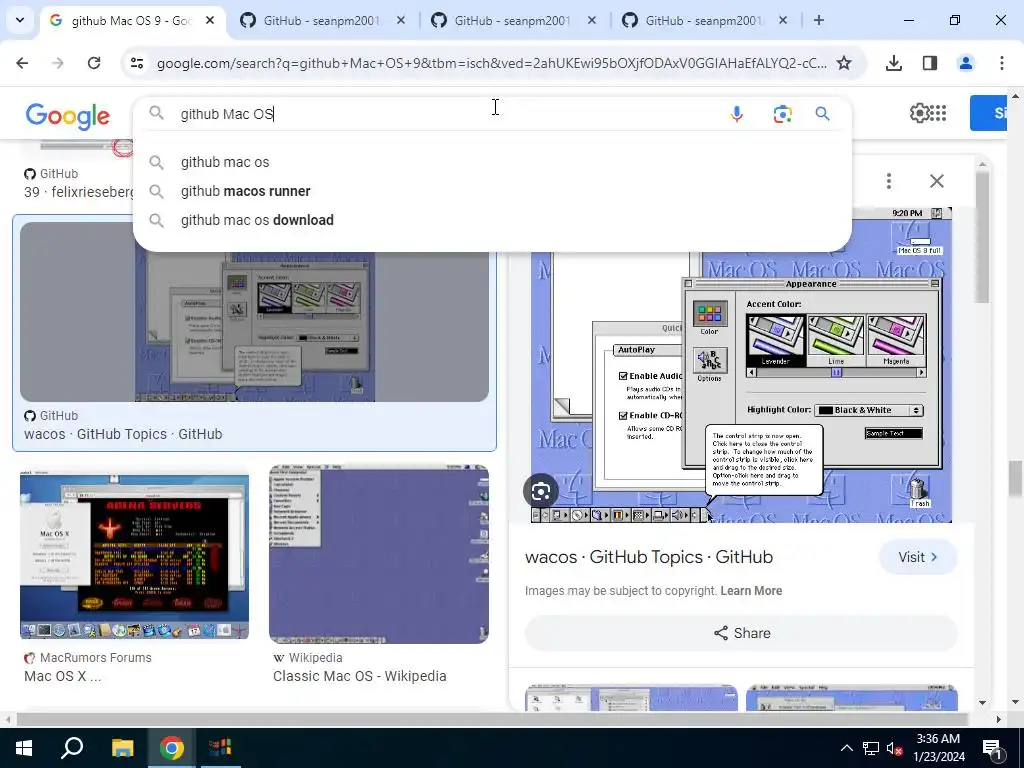Show hidden system tray icons
1024x768 pixels.
(846, 748)
